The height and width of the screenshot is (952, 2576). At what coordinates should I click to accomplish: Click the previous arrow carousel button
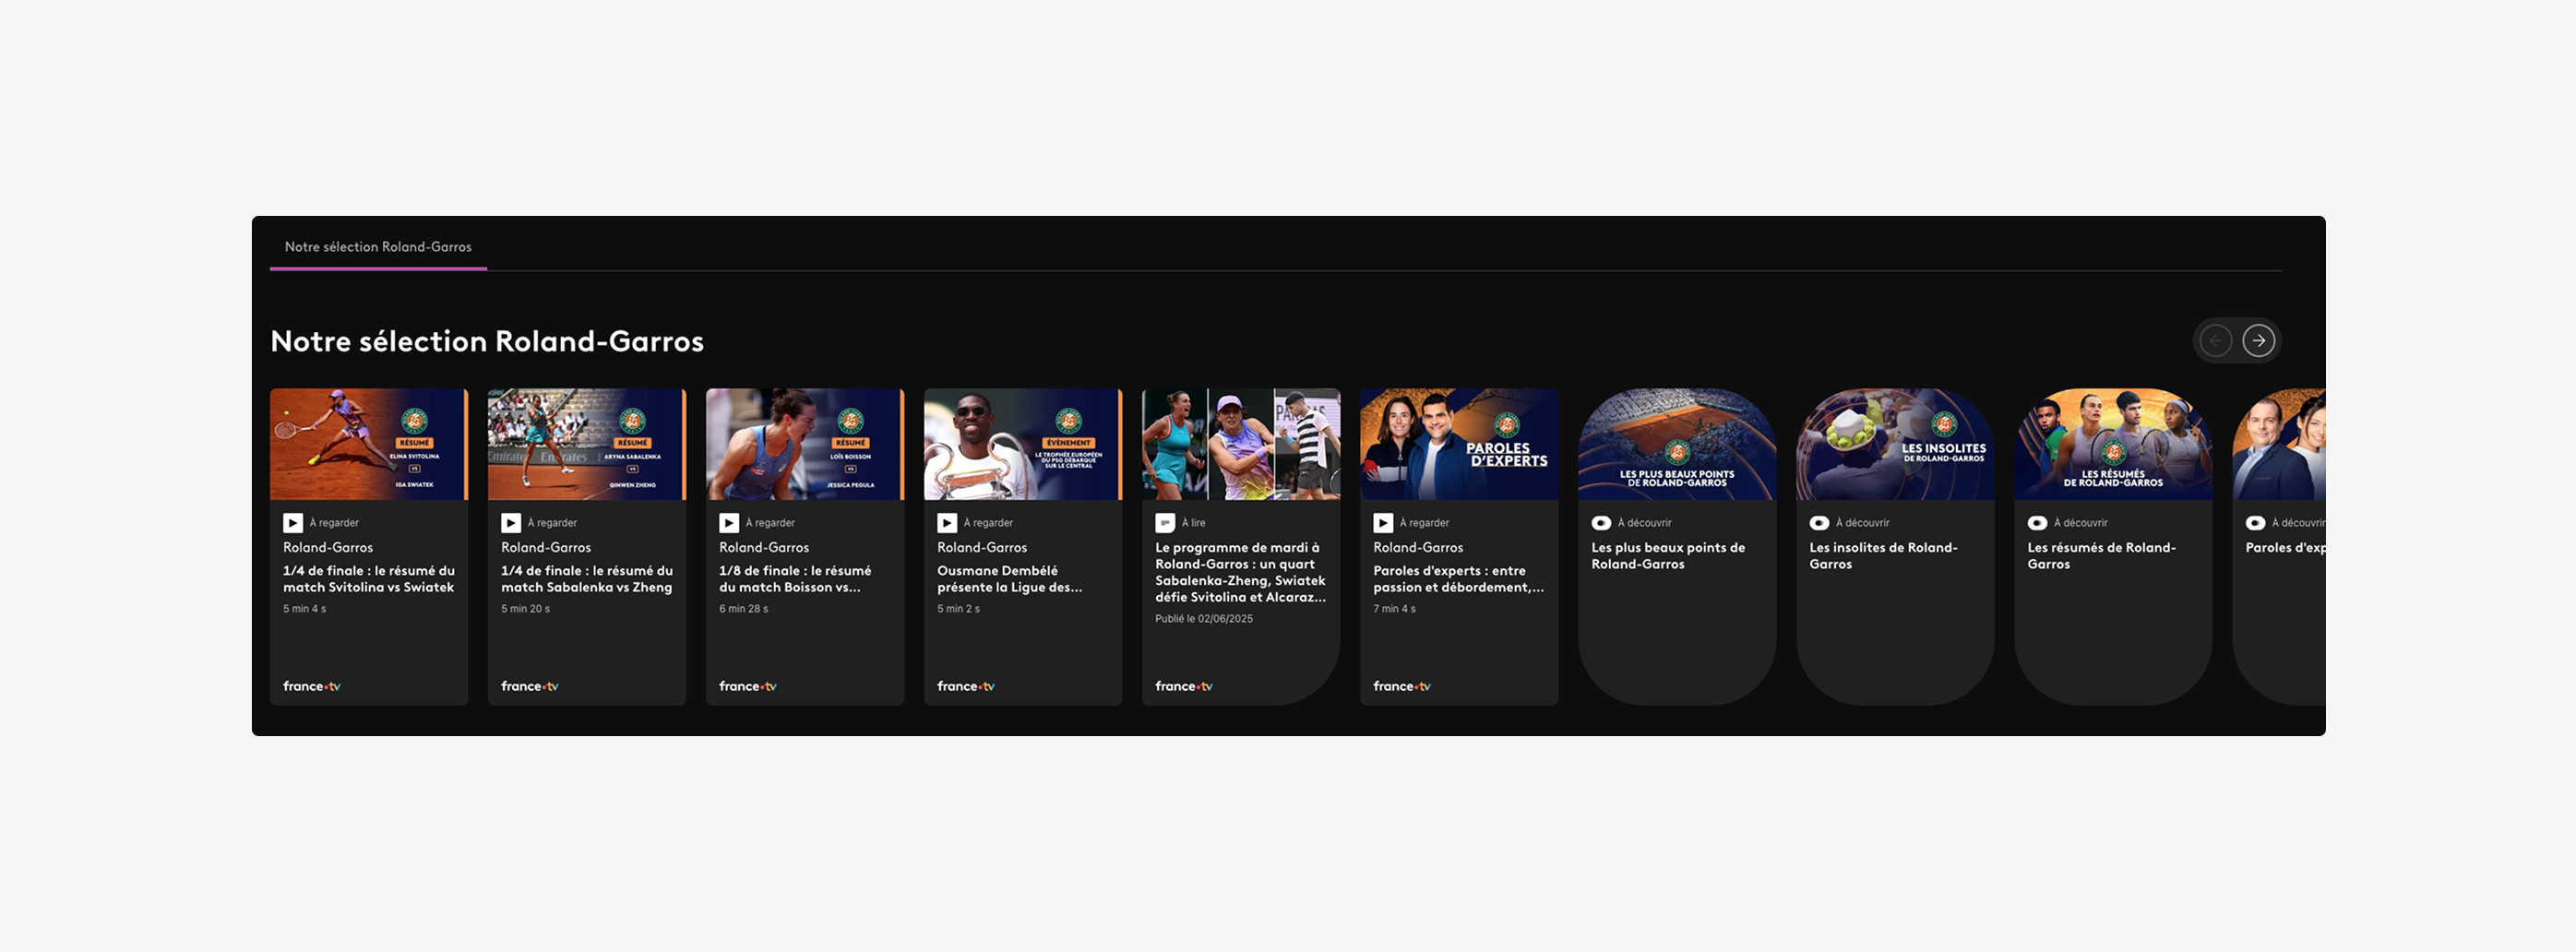[x=2215, y=341]
